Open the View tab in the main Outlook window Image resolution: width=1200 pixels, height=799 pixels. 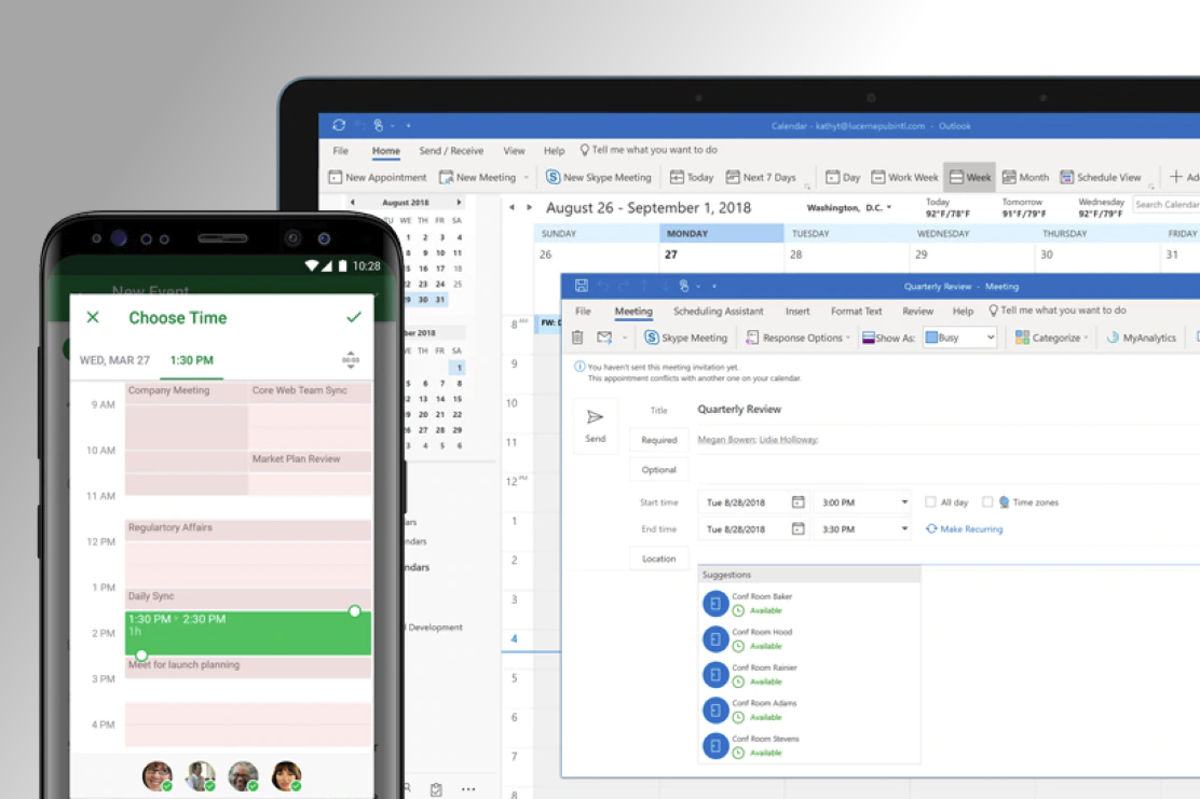pos(514,151)
